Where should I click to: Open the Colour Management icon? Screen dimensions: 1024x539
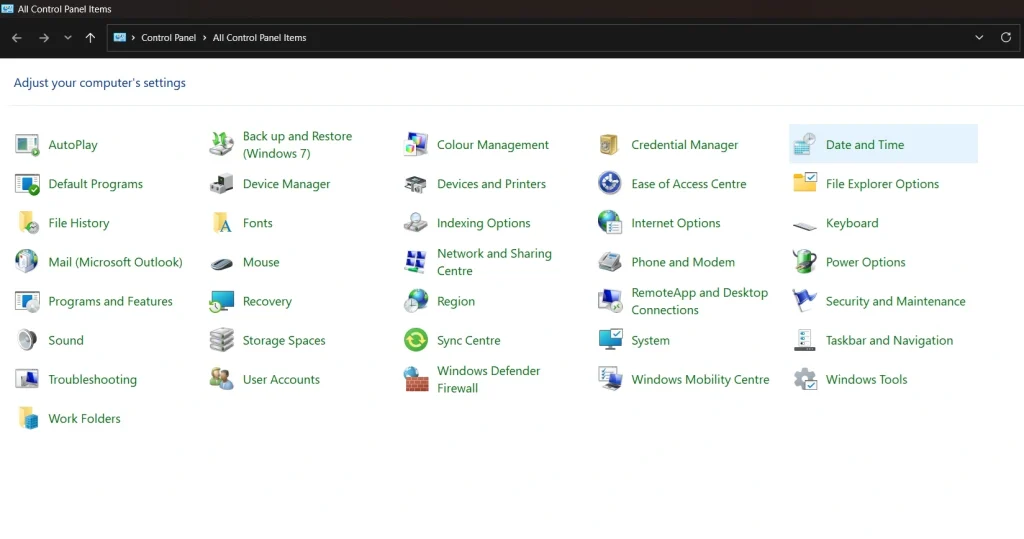[x=415, y=144]
